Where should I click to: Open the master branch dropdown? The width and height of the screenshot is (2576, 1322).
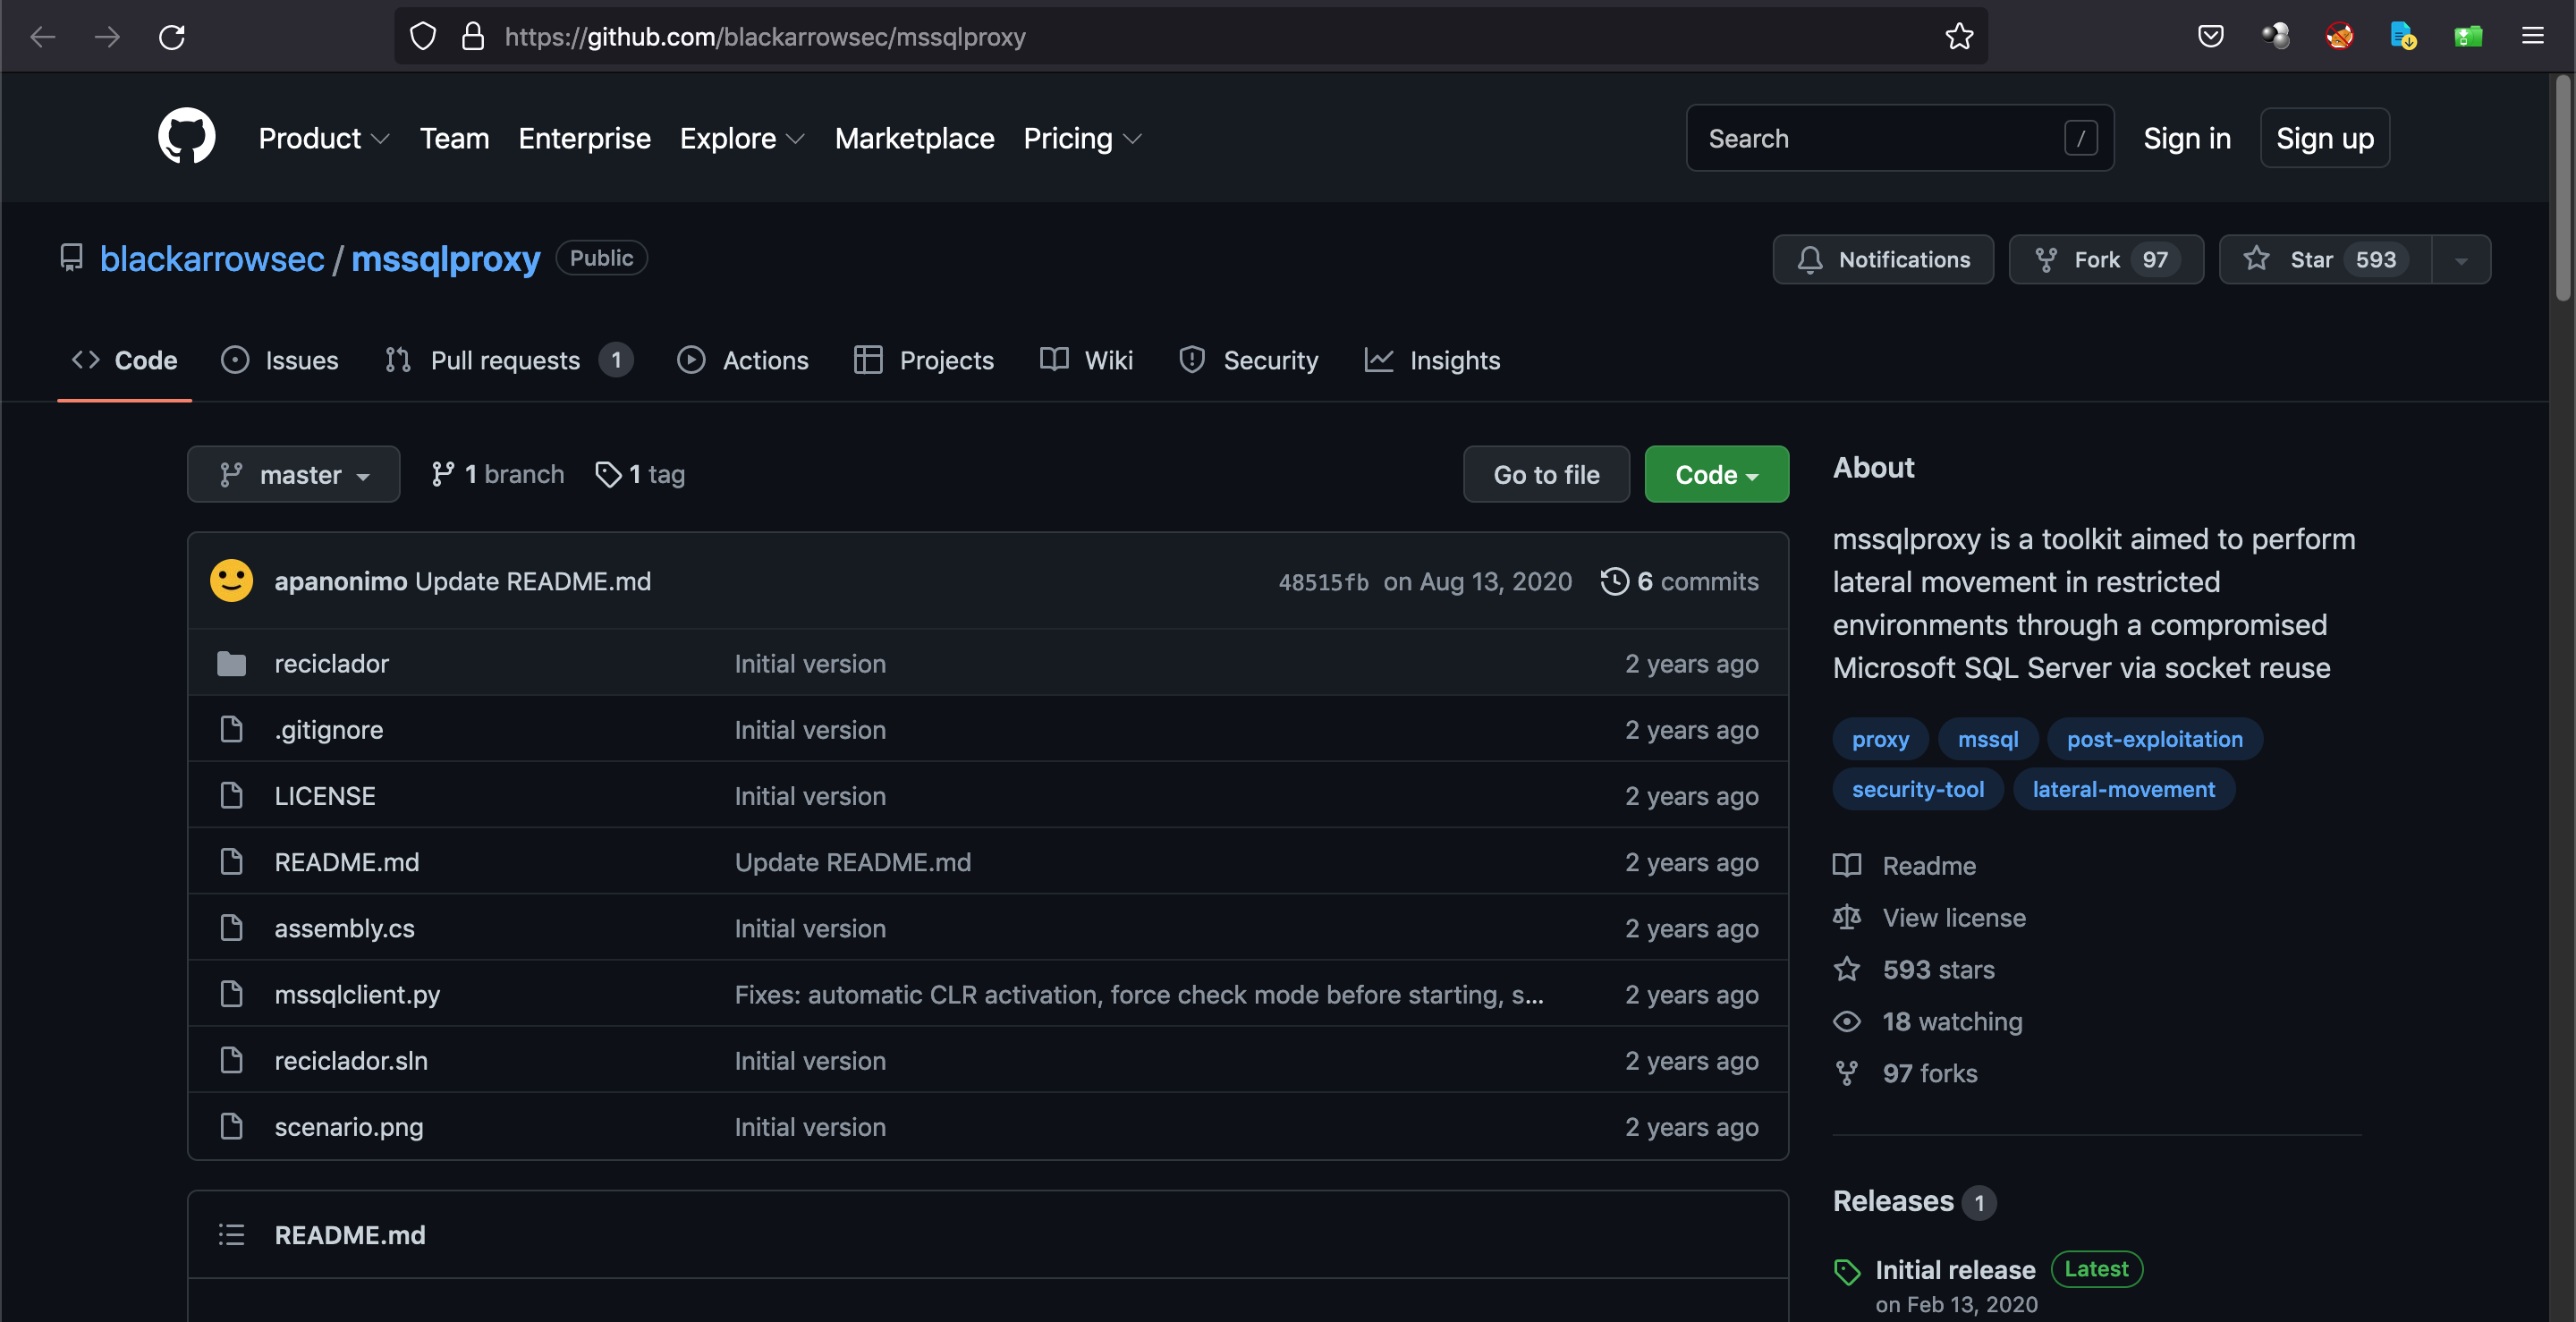[x=293, y=474]
